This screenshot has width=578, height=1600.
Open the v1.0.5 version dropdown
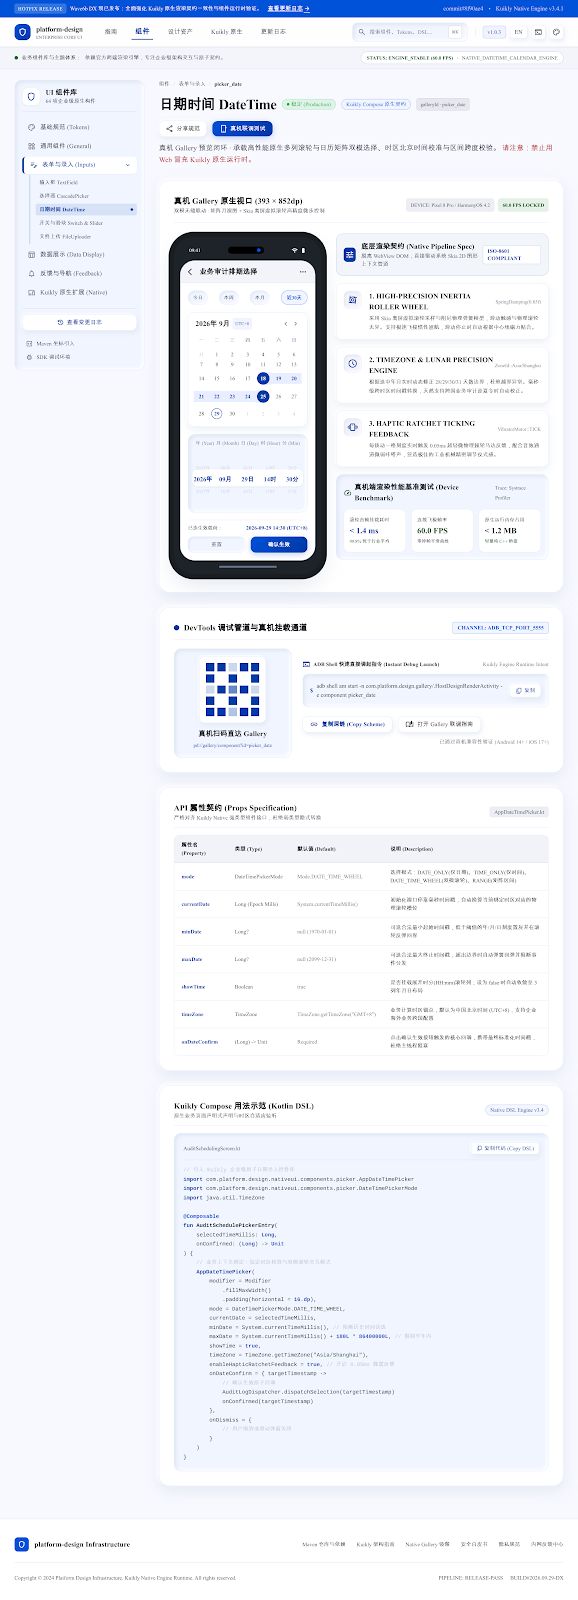coord(494,32)
